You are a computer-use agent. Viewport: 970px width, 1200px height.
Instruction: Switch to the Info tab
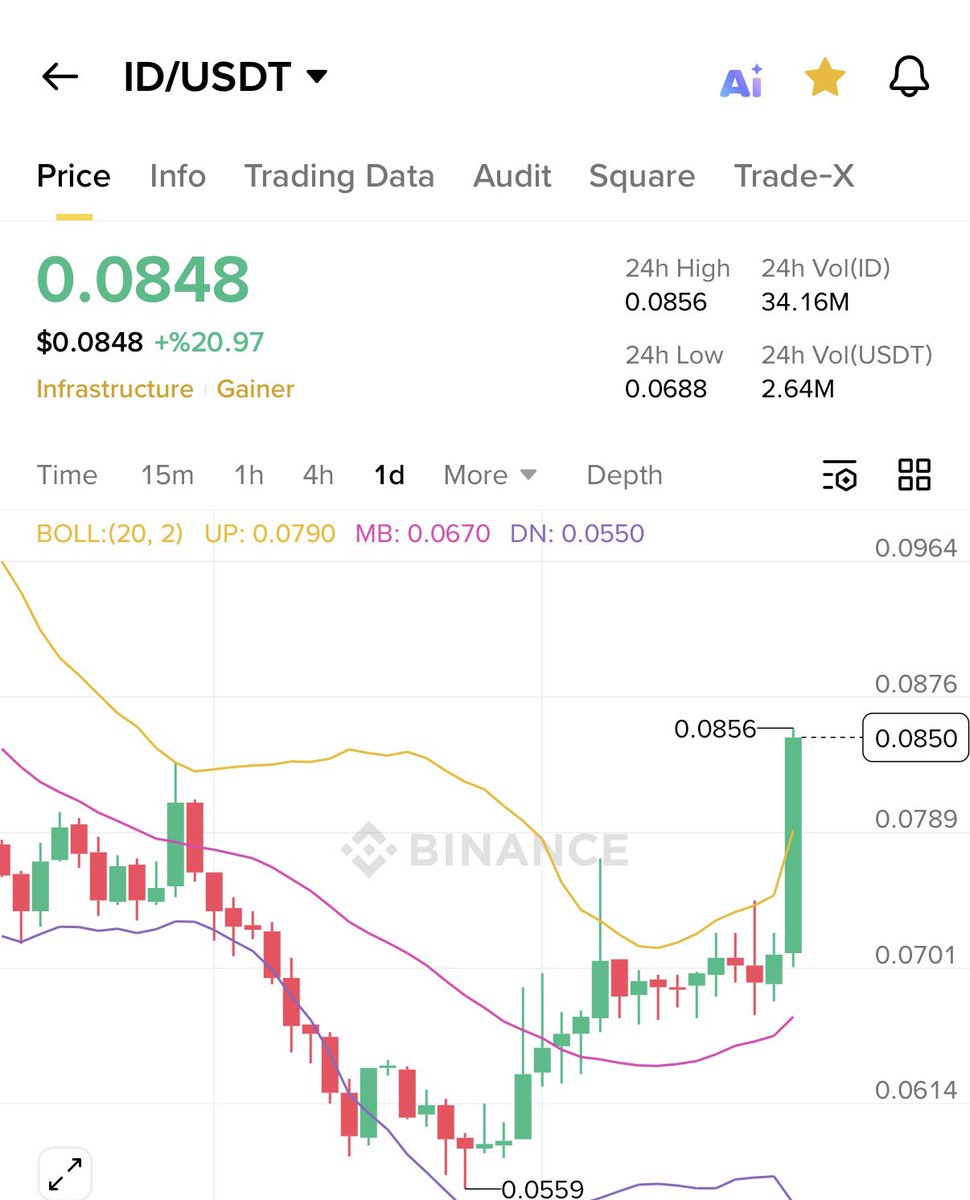click(178, 177)
